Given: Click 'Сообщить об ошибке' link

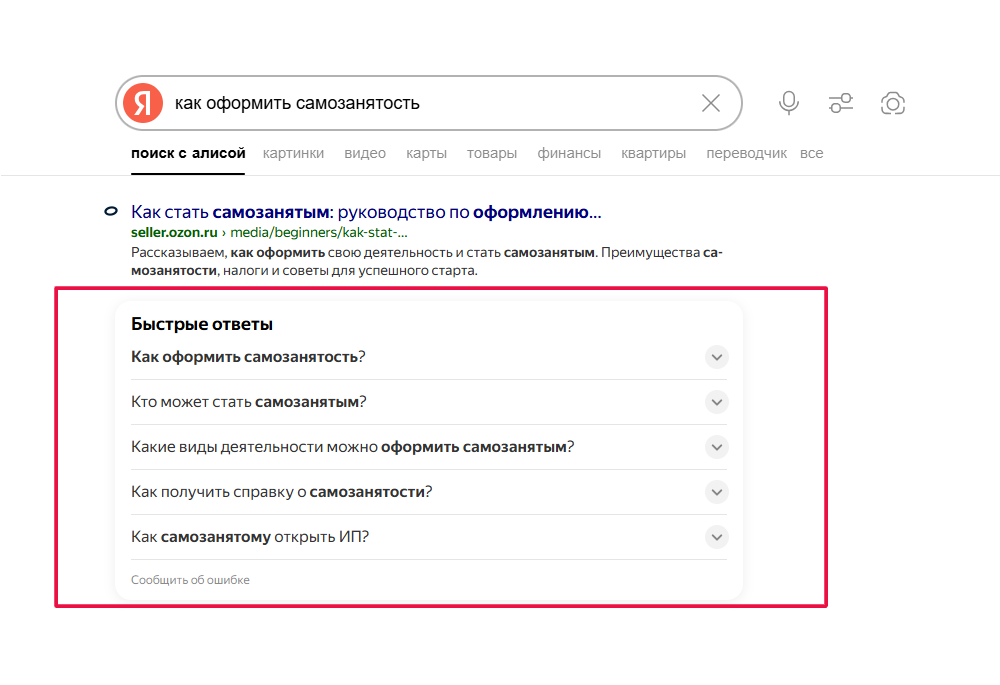Looking at the screenshot, I should click(190, 580).
